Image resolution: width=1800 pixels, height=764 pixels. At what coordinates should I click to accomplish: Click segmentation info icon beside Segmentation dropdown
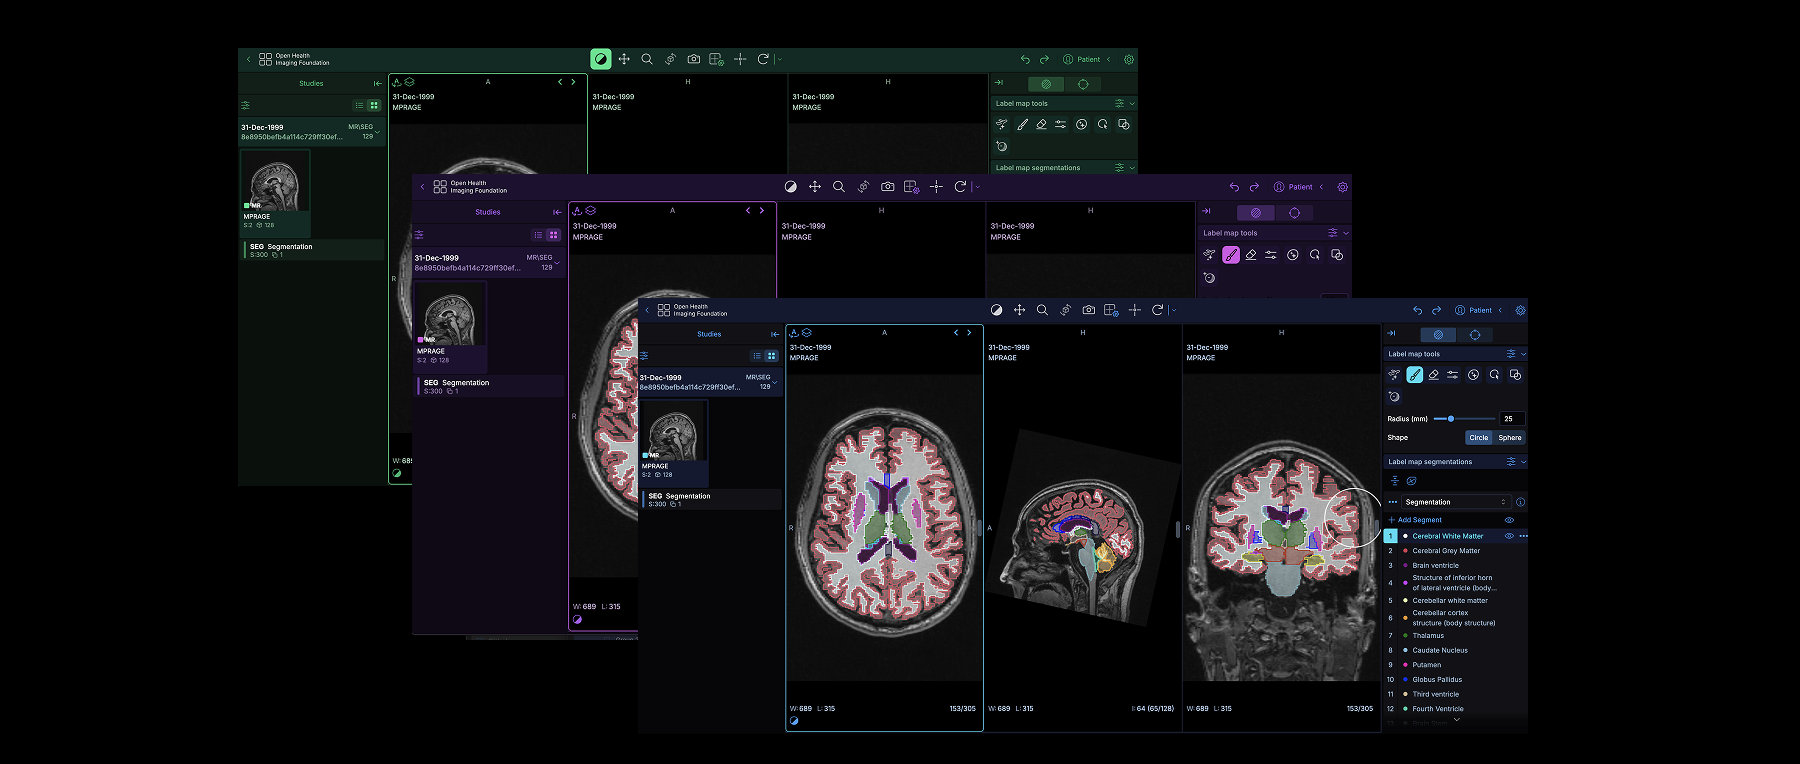pos(1520,502)
